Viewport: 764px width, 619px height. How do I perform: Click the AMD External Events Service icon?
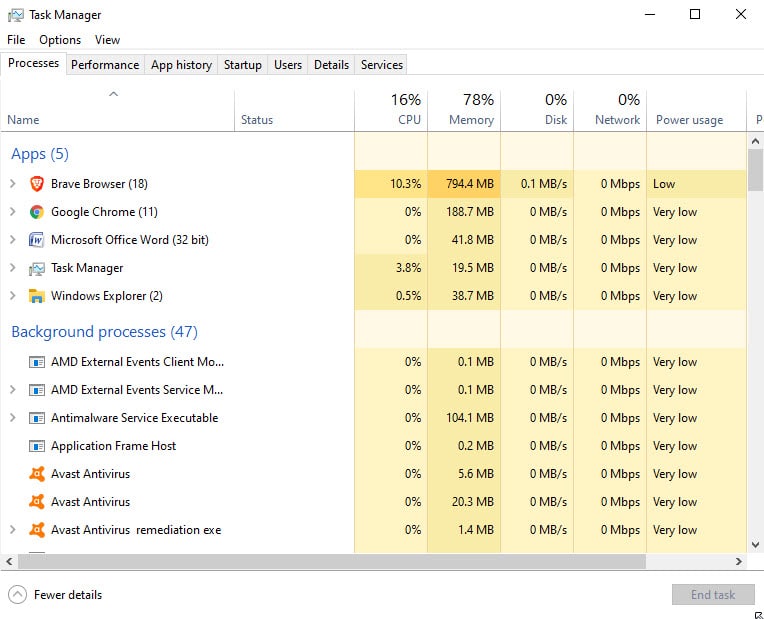tap(37, 390)
